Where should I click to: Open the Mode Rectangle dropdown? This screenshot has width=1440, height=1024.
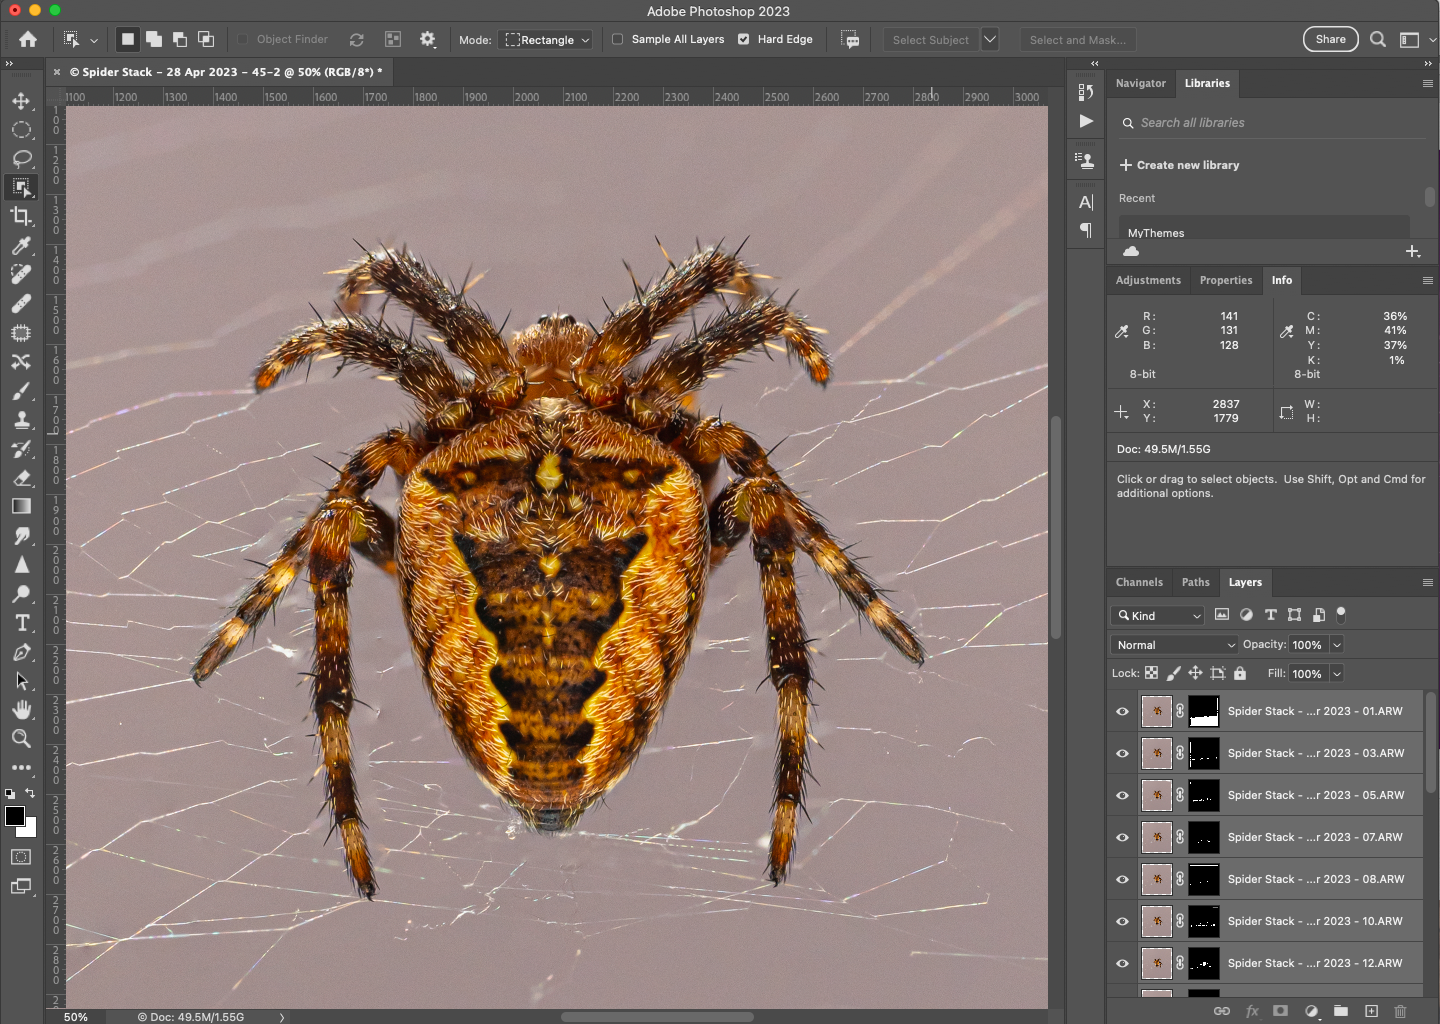[x=546, y=40]
